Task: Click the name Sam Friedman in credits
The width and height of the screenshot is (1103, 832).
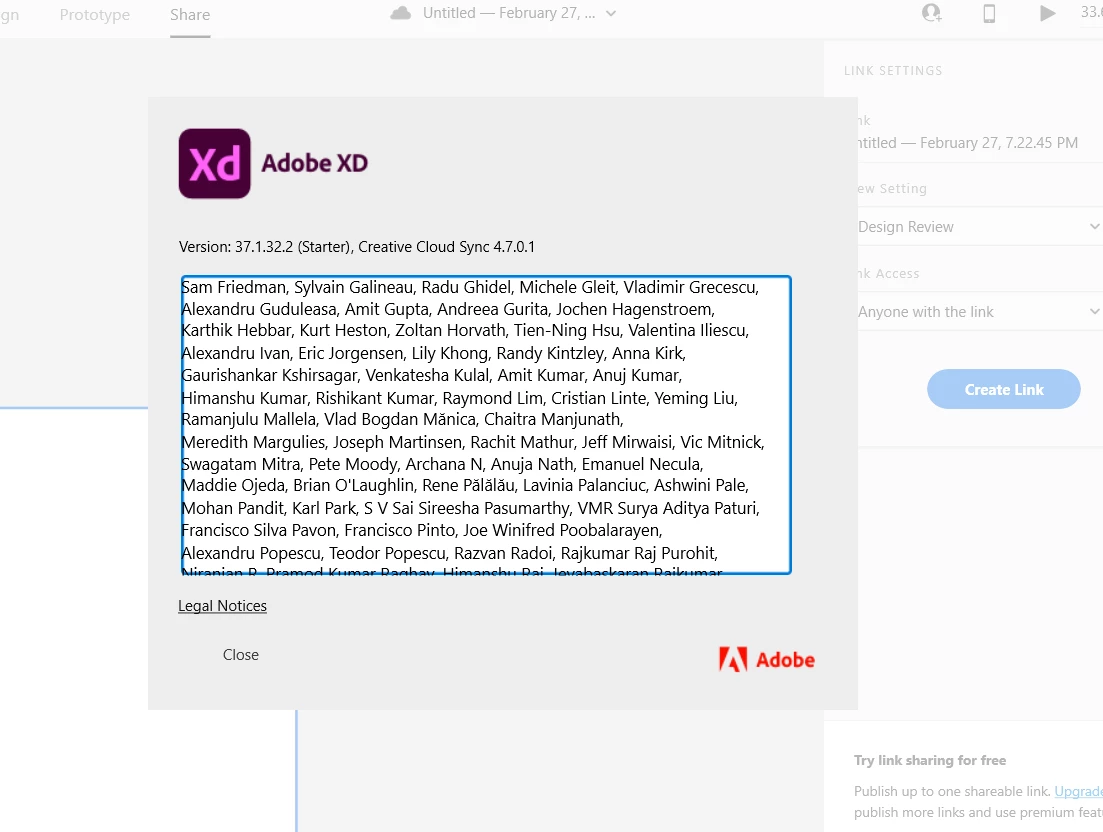Action: (x=234, y=287)
